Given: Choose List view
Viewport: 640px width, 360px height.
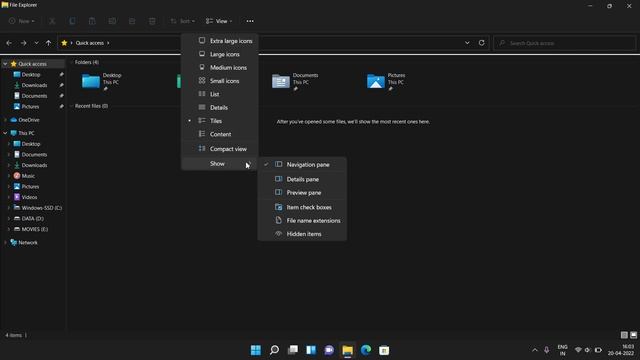Looking at the screenshot, I should (x=220, y=94).
